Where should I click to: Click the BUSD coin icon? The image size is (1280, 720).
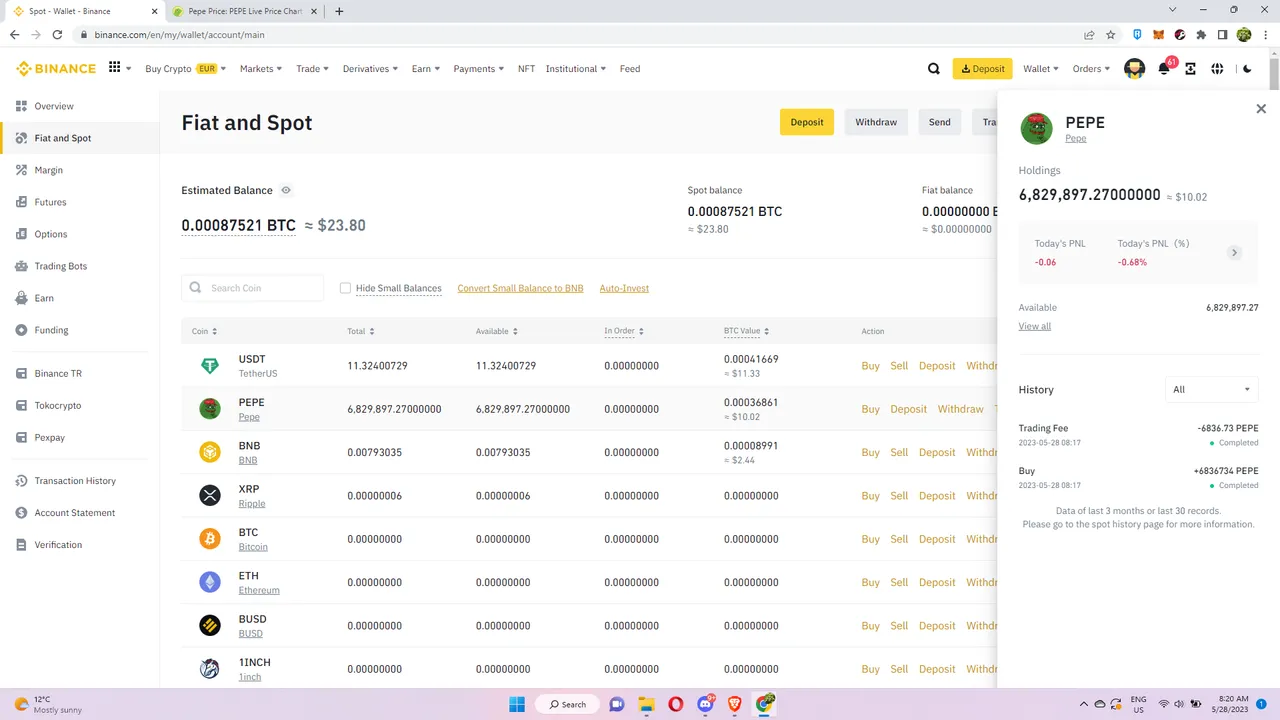point(209,626)
